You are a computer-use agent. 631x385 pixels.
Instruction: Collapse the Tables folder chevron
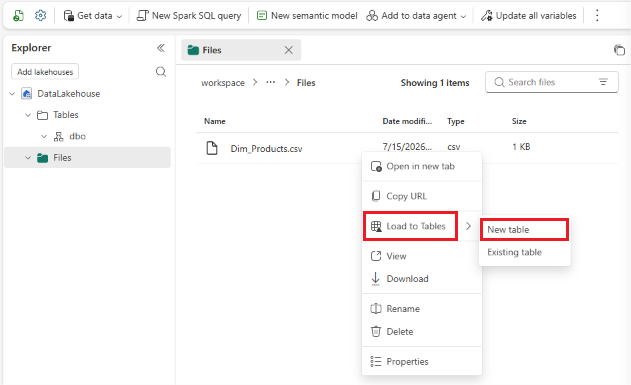[28, 115]
